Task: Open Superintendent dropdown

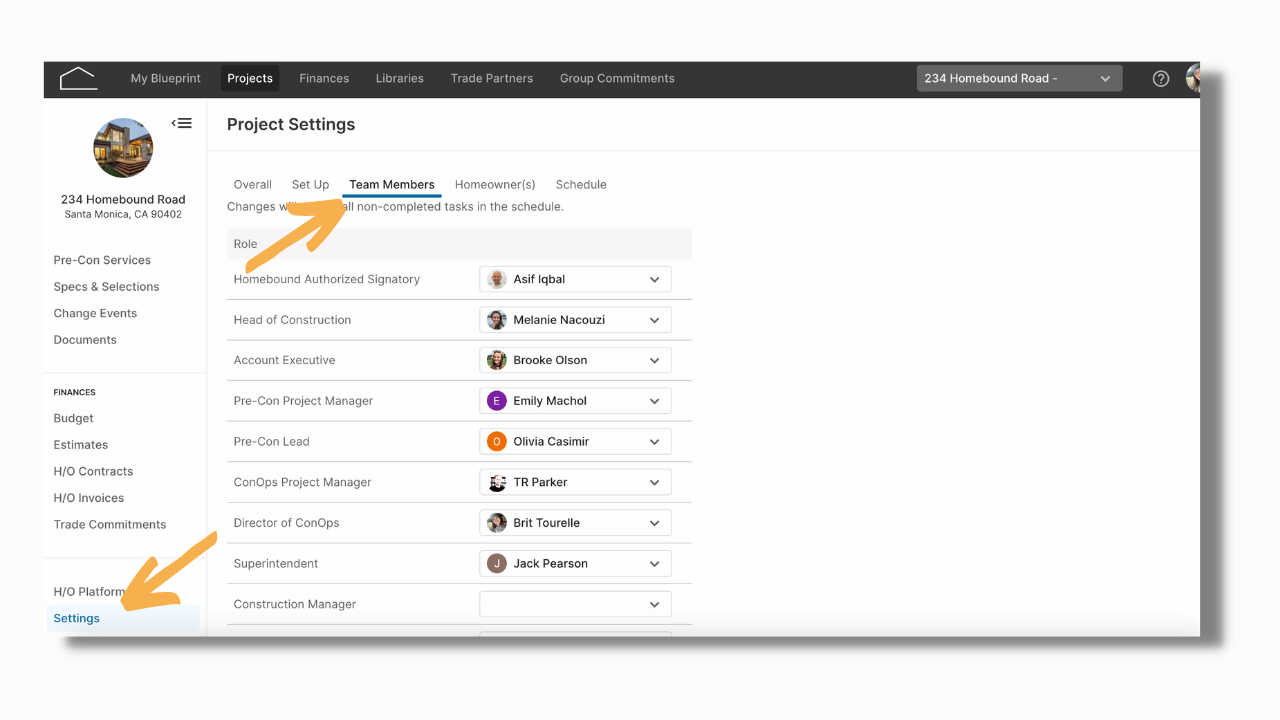Action: pyautogui.click(x=575, y=563)
